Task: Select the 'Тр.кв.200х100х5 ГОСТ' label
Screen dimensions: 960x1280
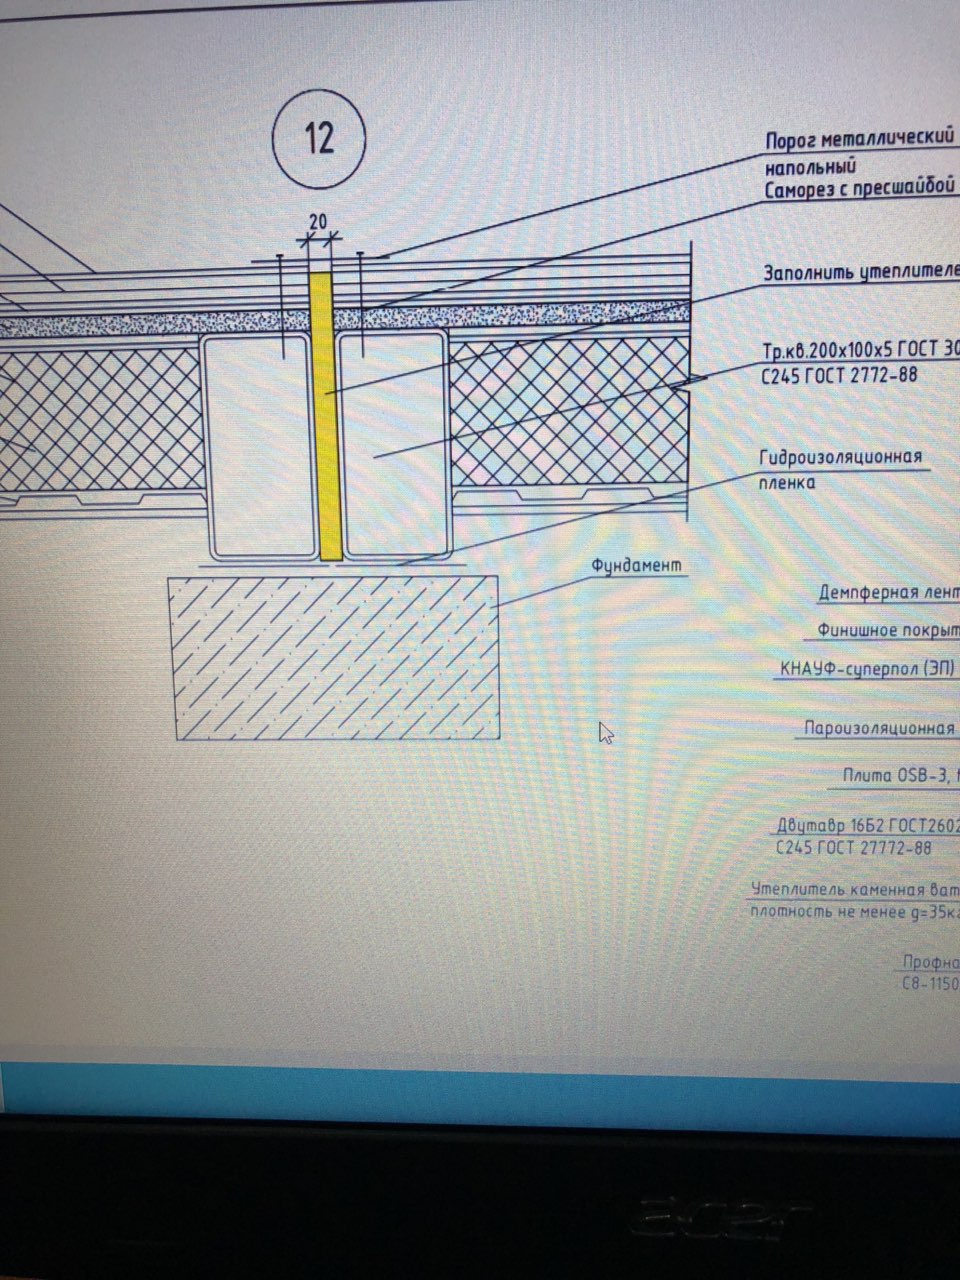Action: click(861, 351)
